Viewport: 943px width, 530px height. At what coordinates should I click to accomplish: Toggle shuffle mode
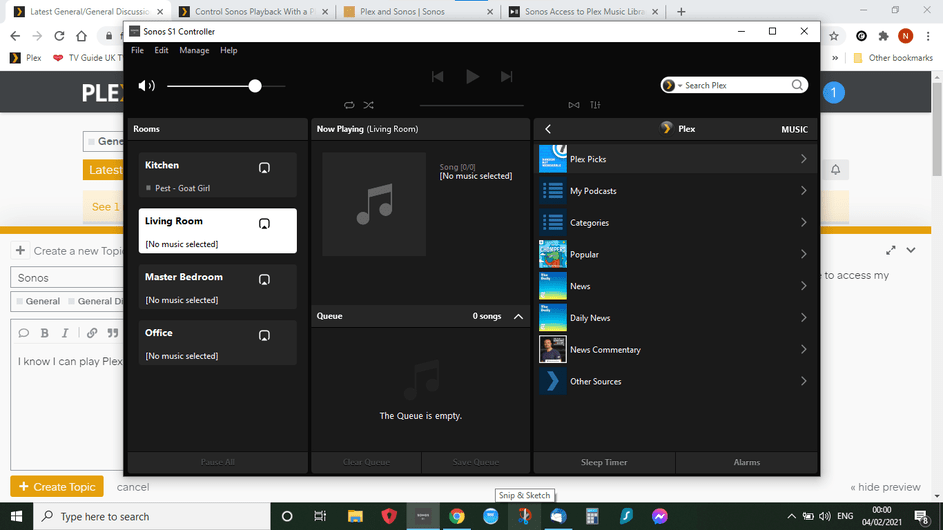click(x=368, y=105)
